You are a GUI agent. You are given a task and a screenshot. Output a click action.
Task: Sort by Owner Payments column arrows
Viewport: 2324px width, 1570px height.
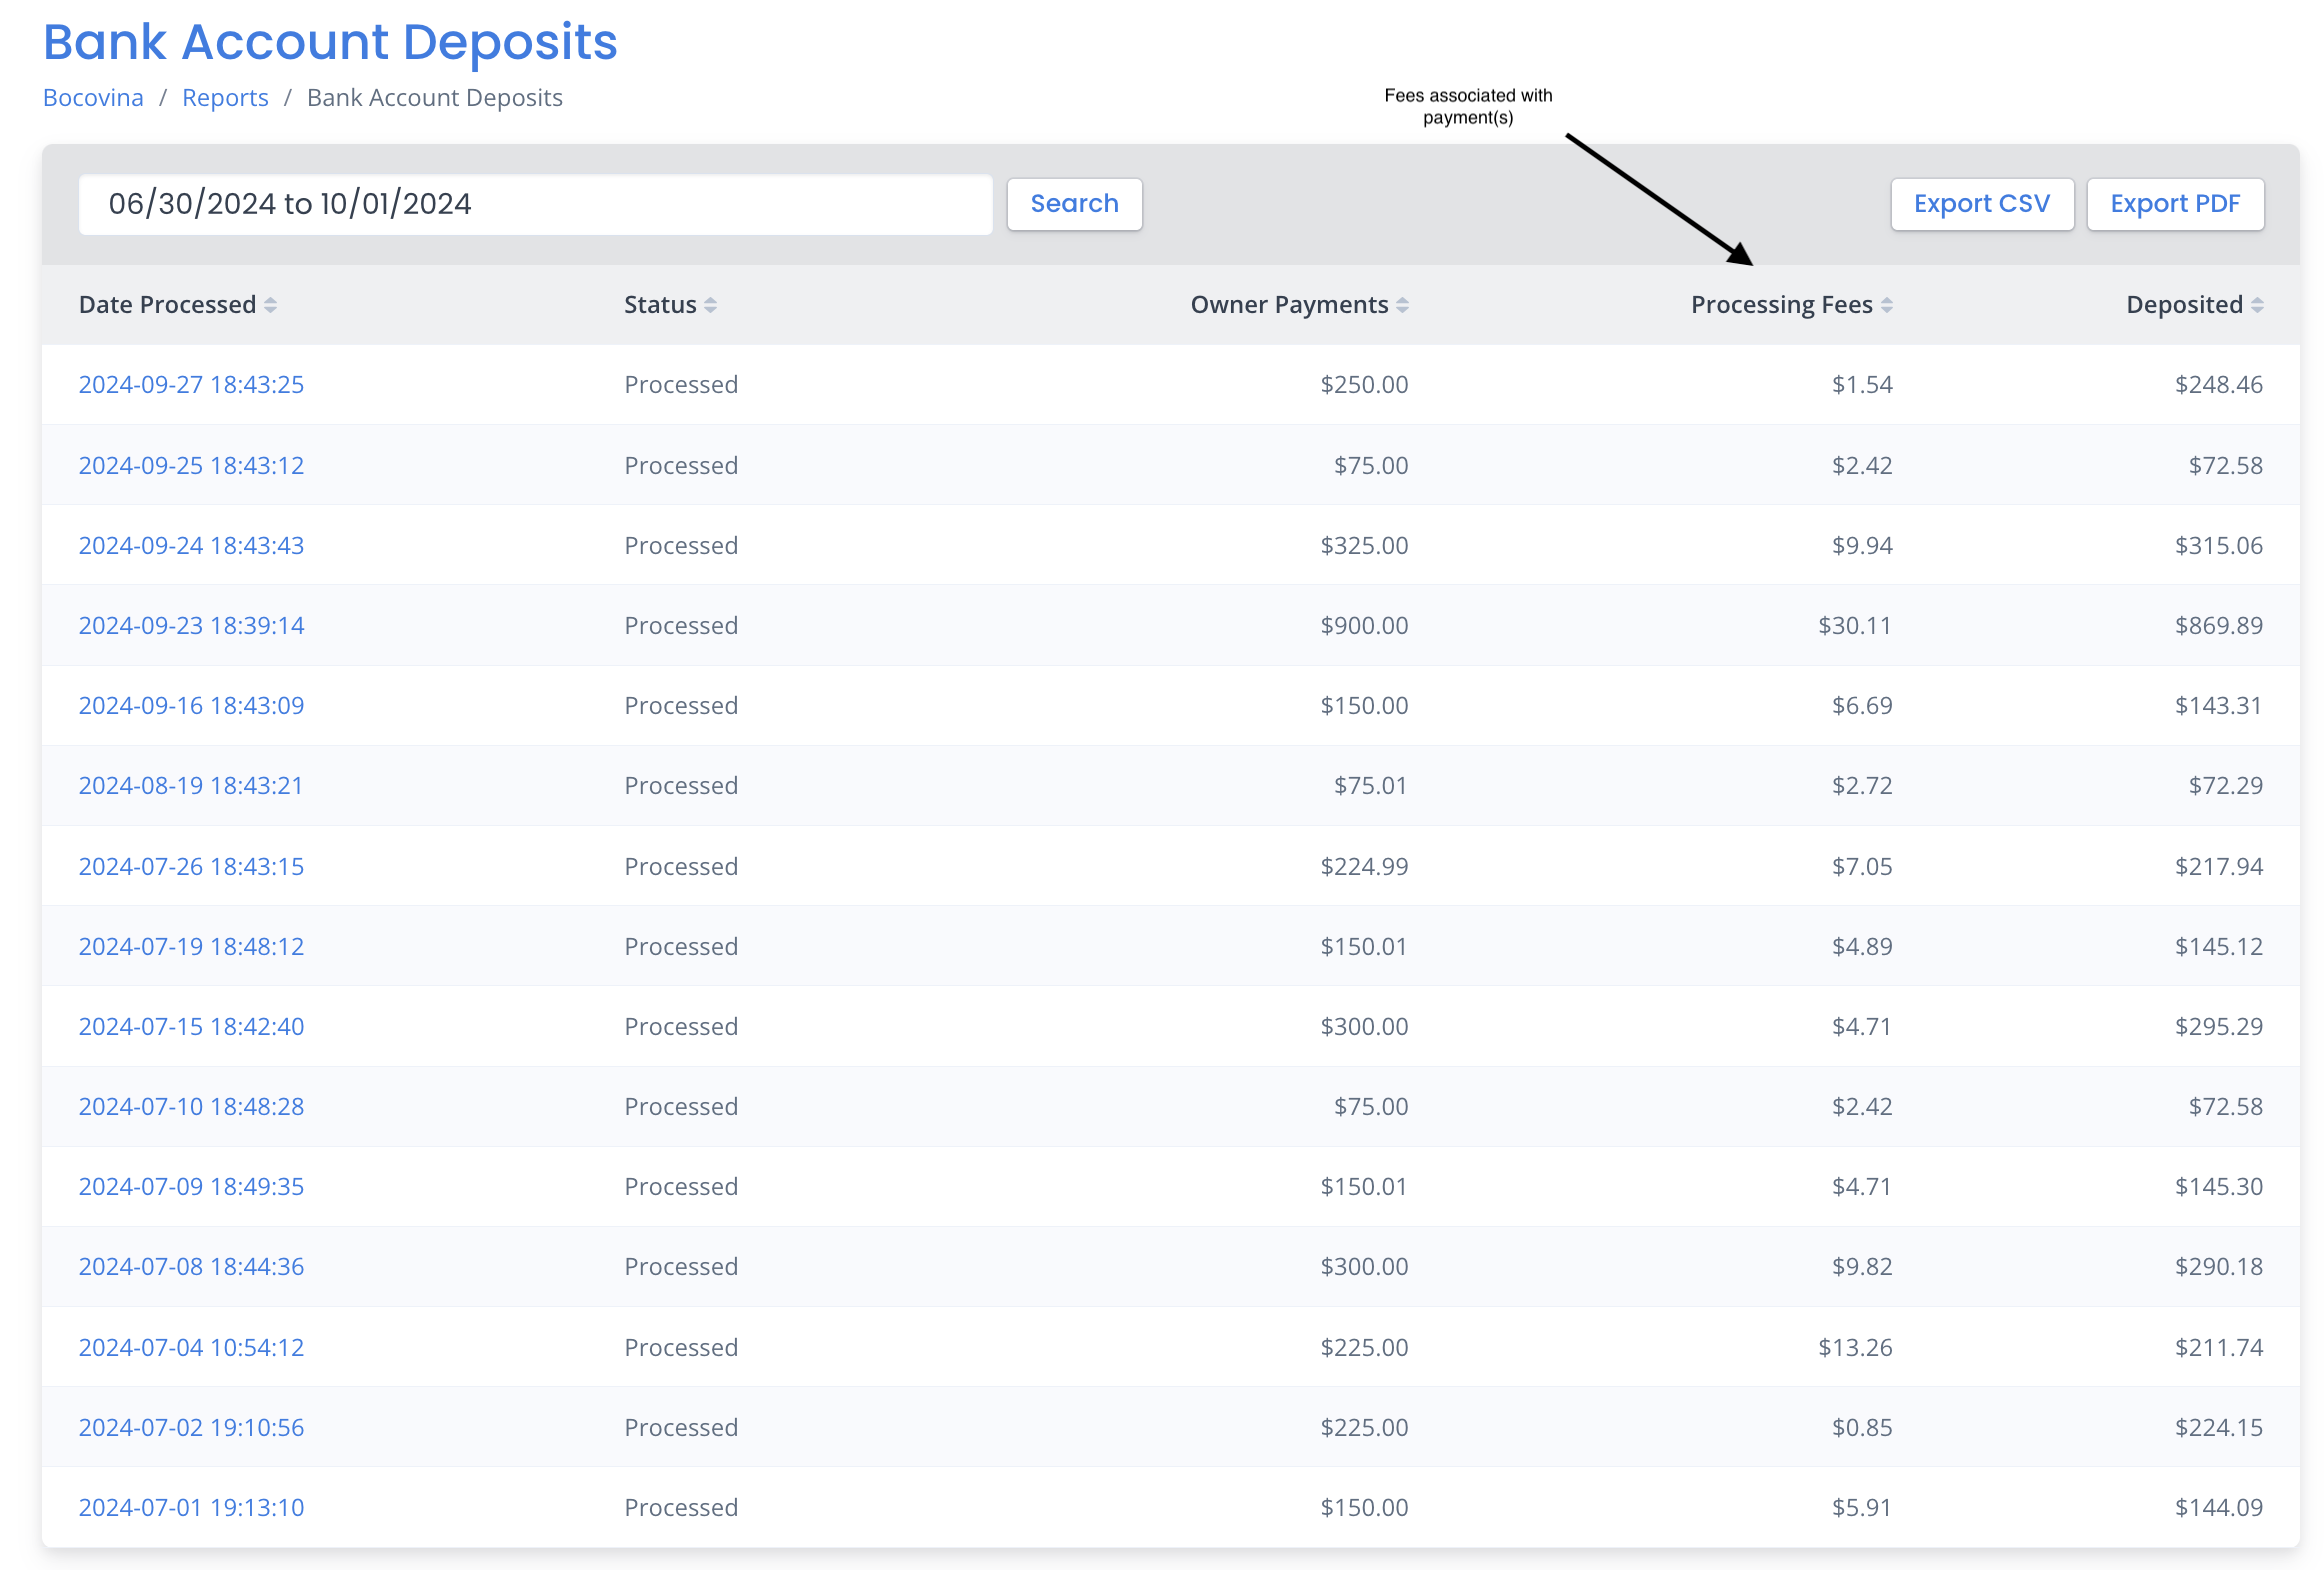(1402, 305)
